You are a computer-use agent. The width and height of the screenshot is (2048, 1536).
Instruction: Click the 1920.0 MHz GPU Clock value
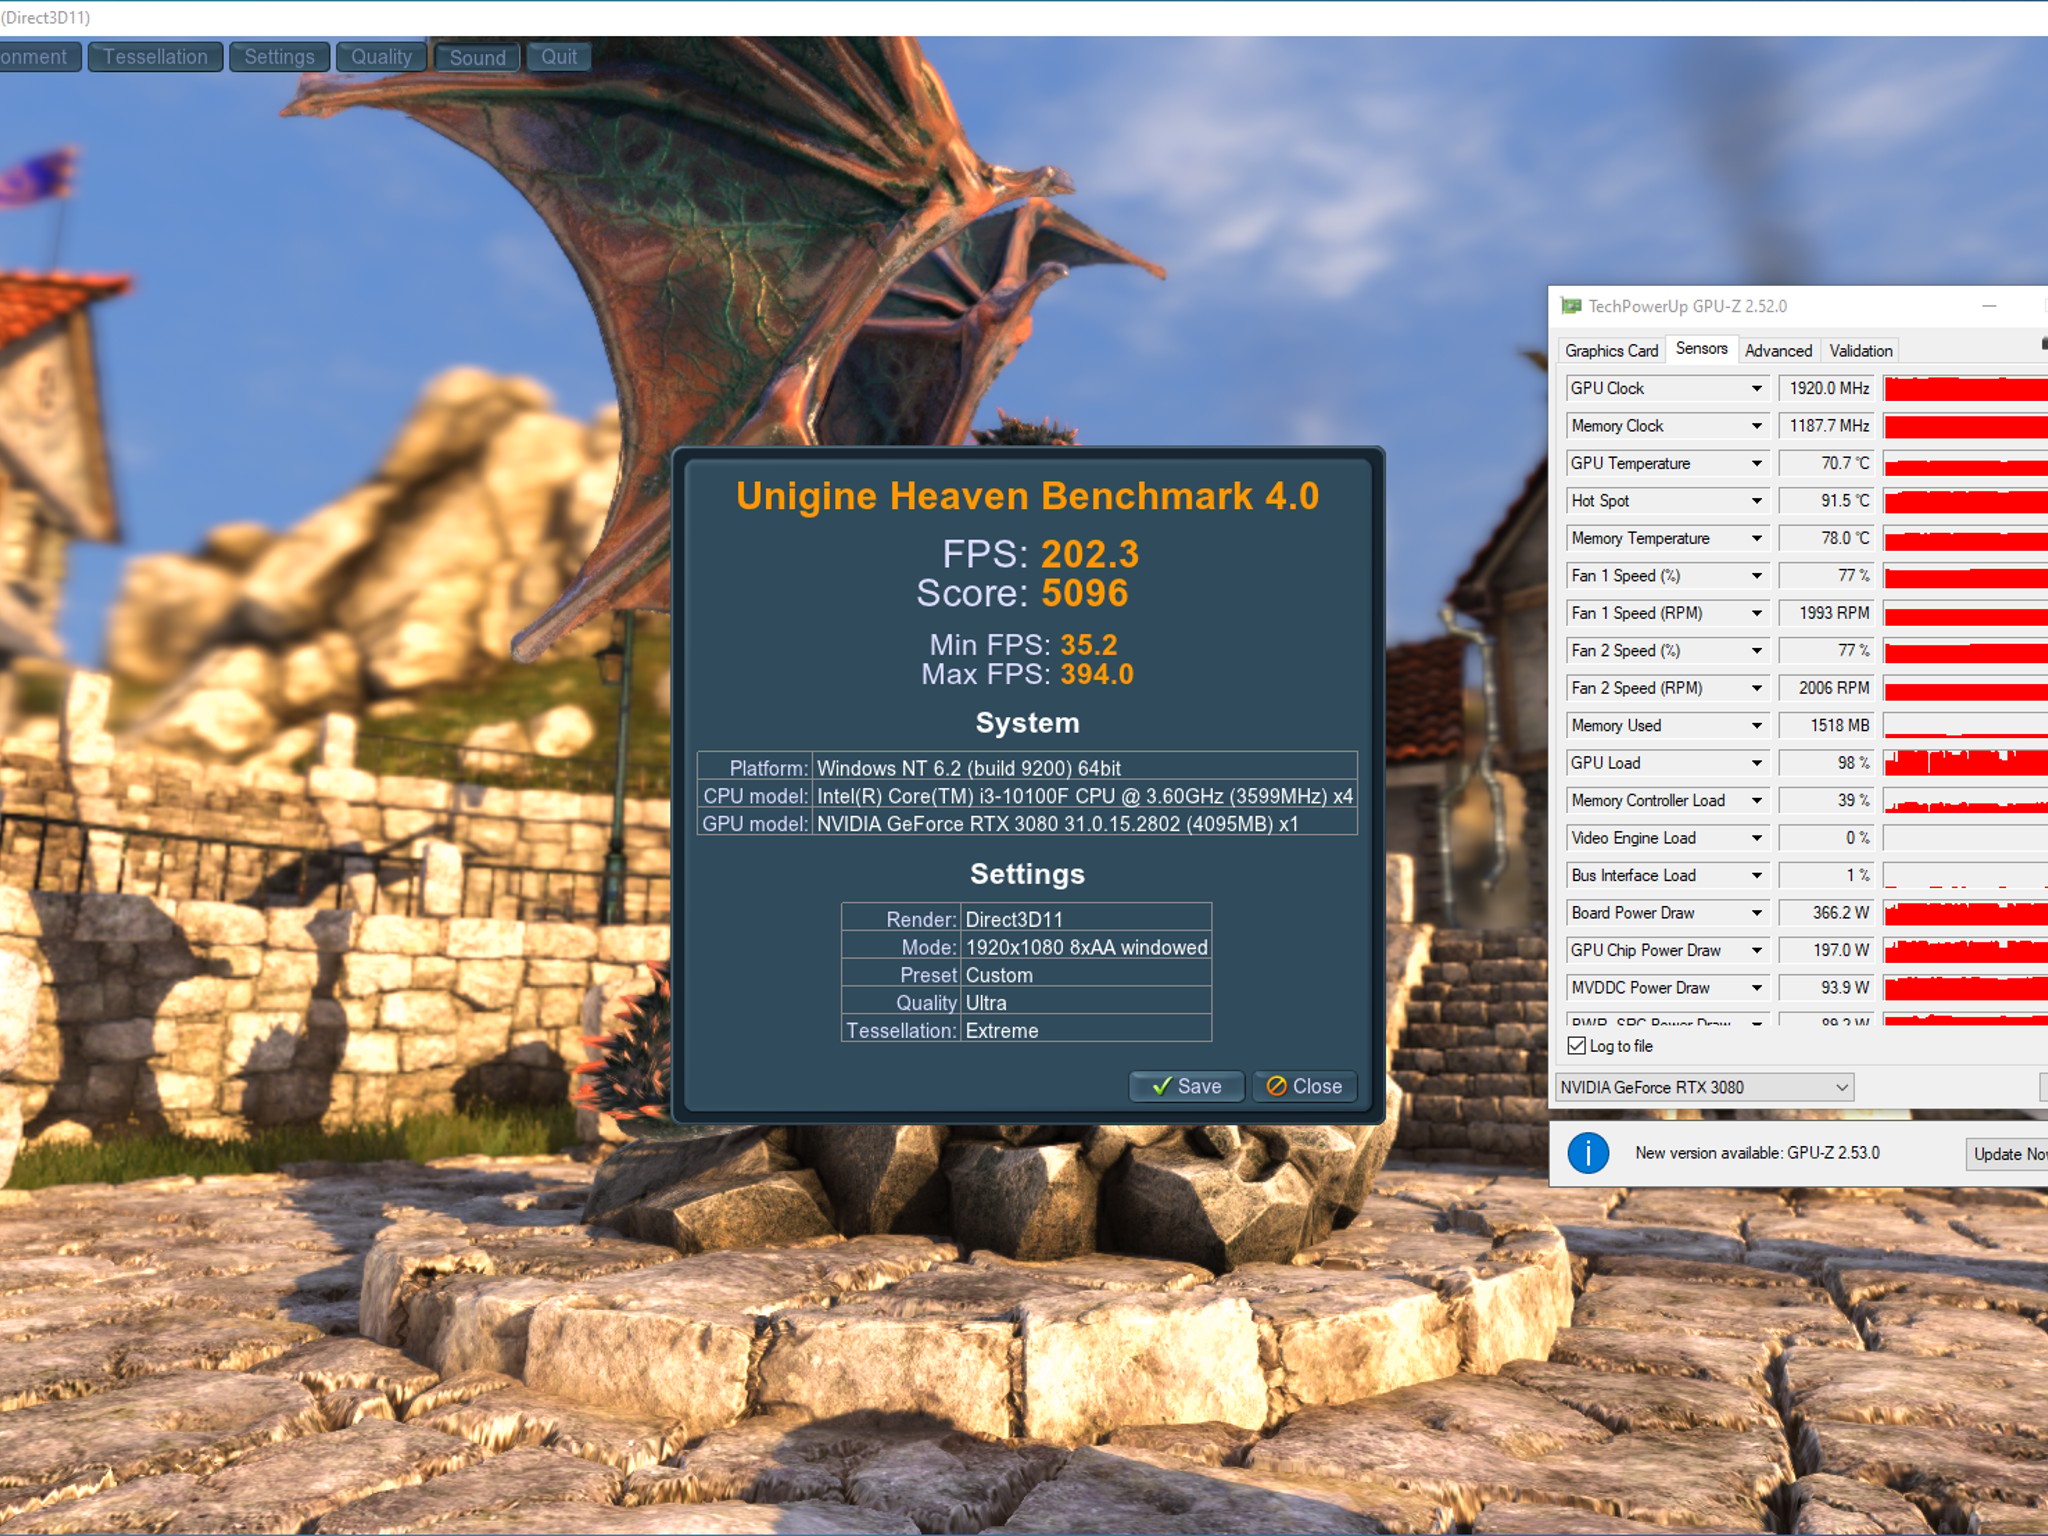coord(1826,388)
